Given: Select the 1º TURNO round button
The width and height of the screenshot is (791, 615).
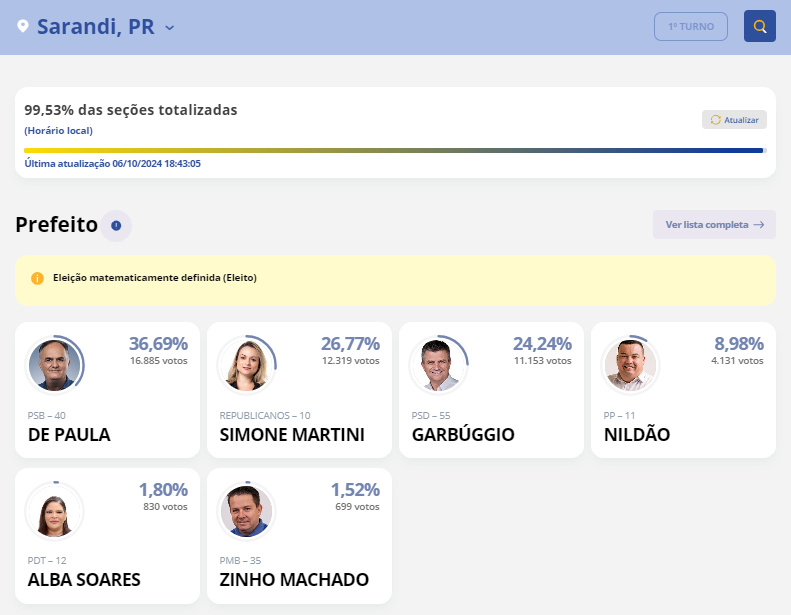Looking at the screenshot, I should (691, 26).
